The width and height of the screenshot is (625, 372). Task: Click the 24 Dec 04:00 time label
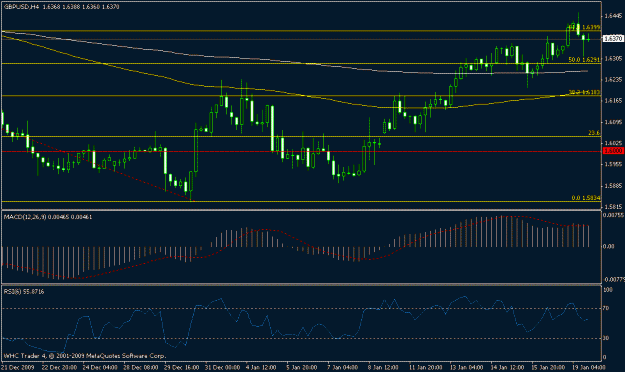[x=100, y=367]
